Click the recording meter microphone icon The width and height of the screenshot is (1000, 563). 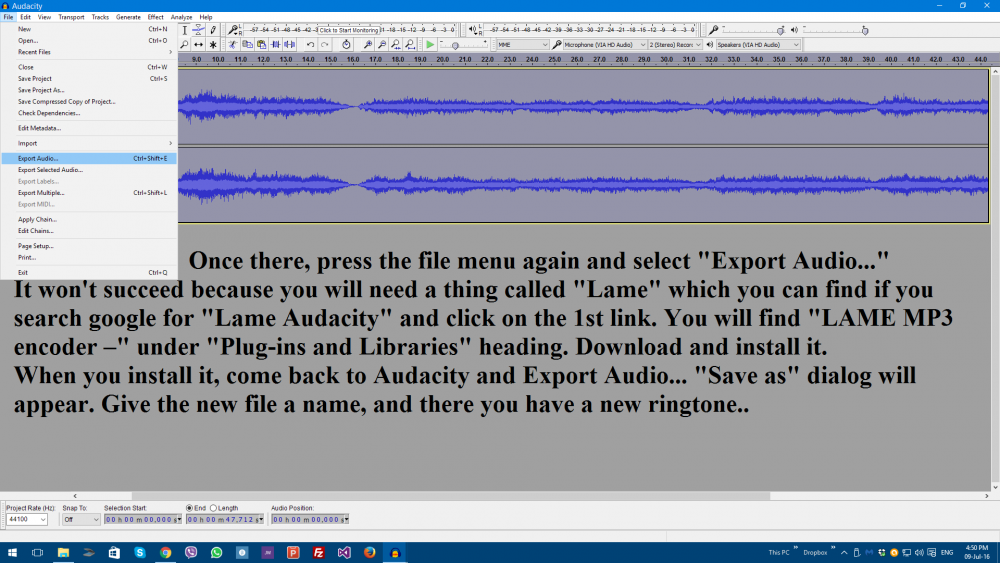click(233, 30)
